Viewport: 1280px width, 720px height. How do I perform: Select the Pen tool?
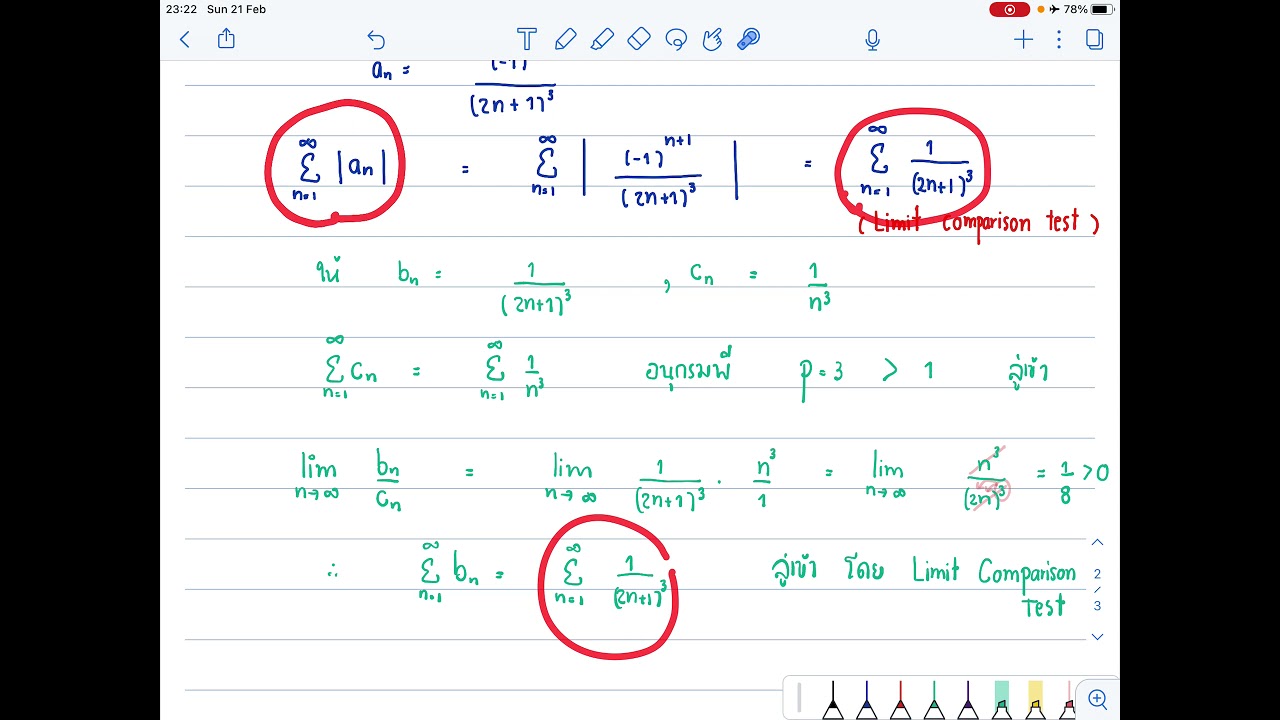pos(565,39)
